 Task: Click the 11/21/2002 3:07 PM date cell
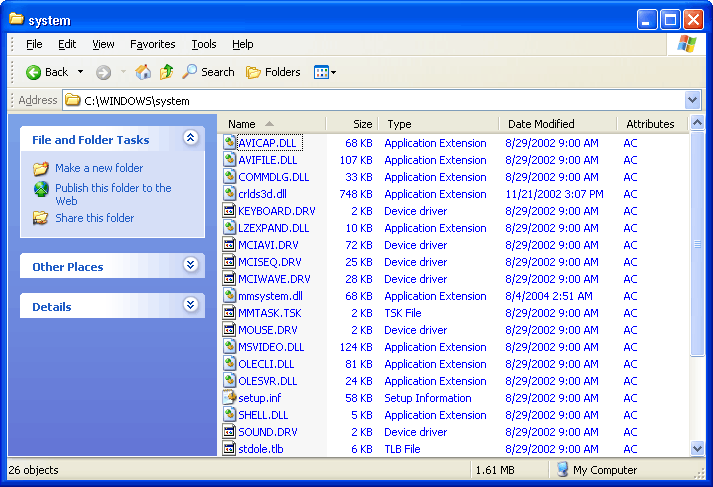tap(554, 194)
